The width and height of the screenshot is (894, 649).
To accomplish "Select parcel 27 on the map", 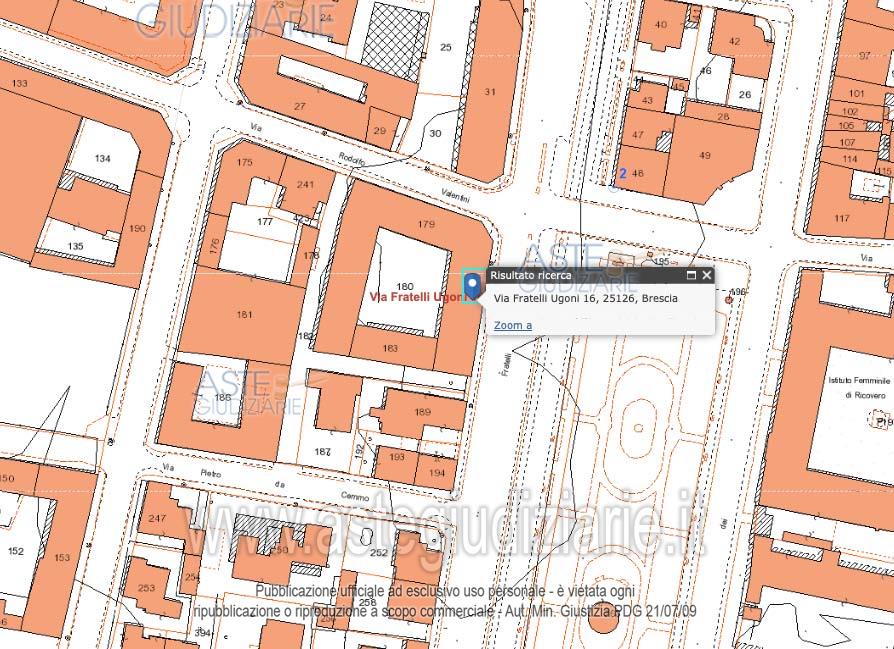I will tap(300, 106).
